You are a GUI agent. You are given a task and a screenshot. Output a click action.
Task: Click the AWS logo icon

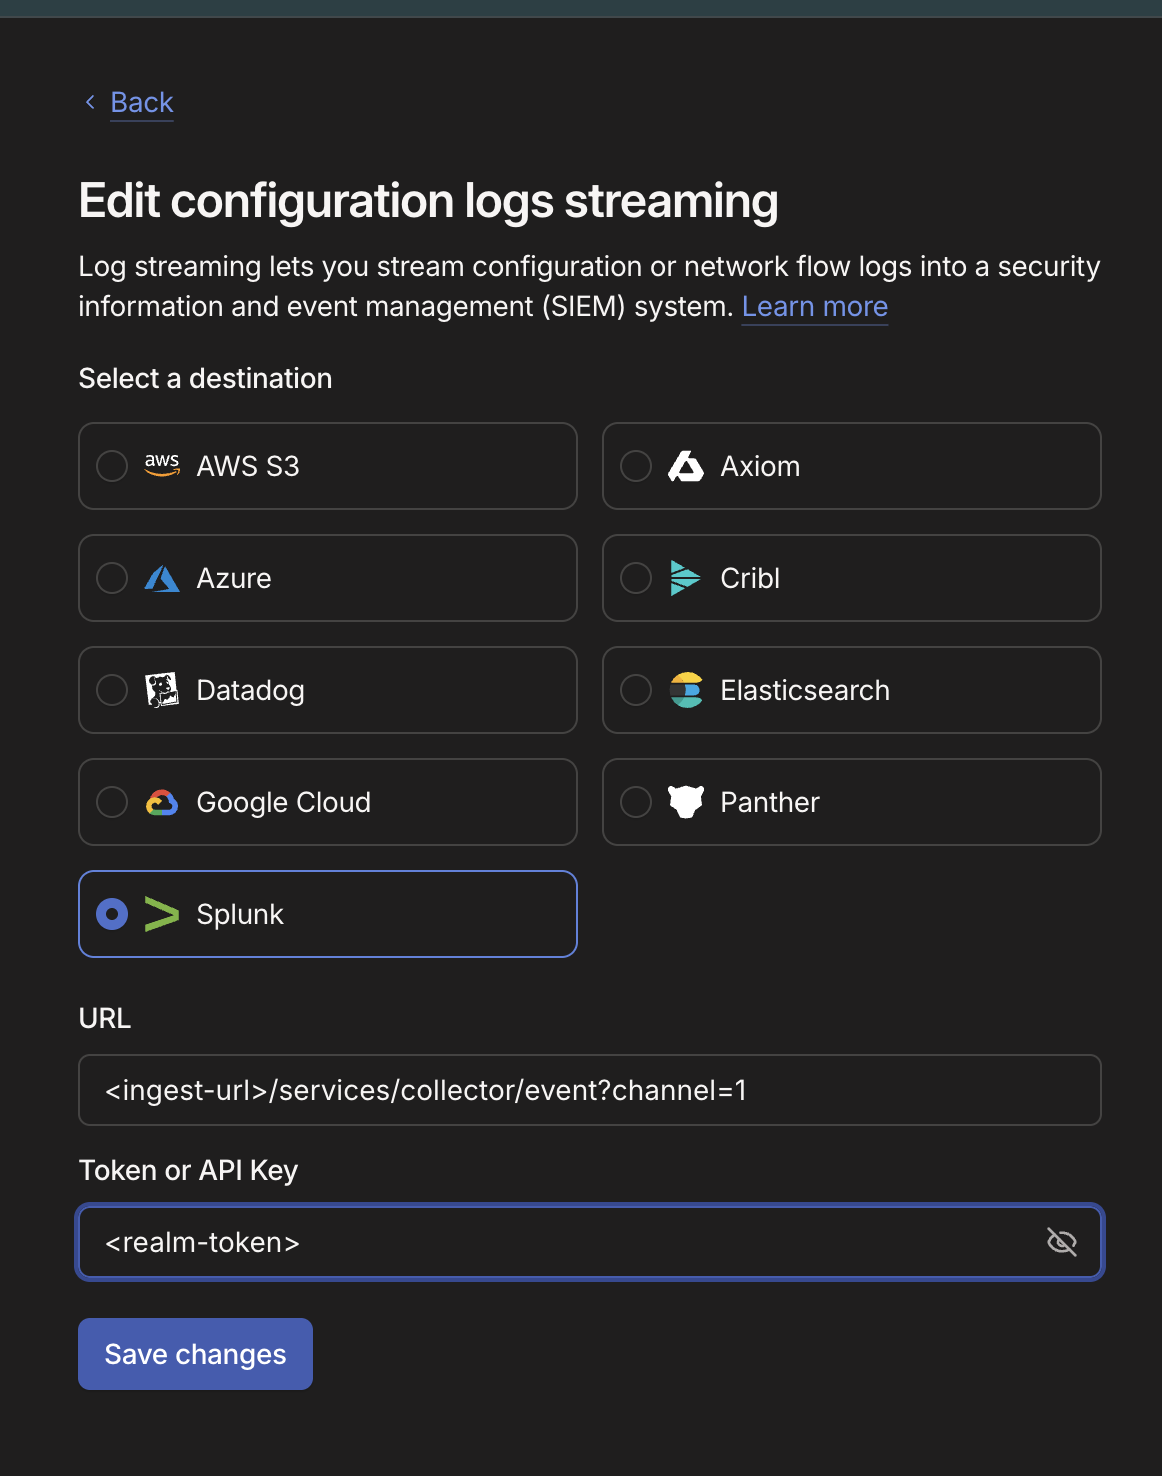[162, 466]
